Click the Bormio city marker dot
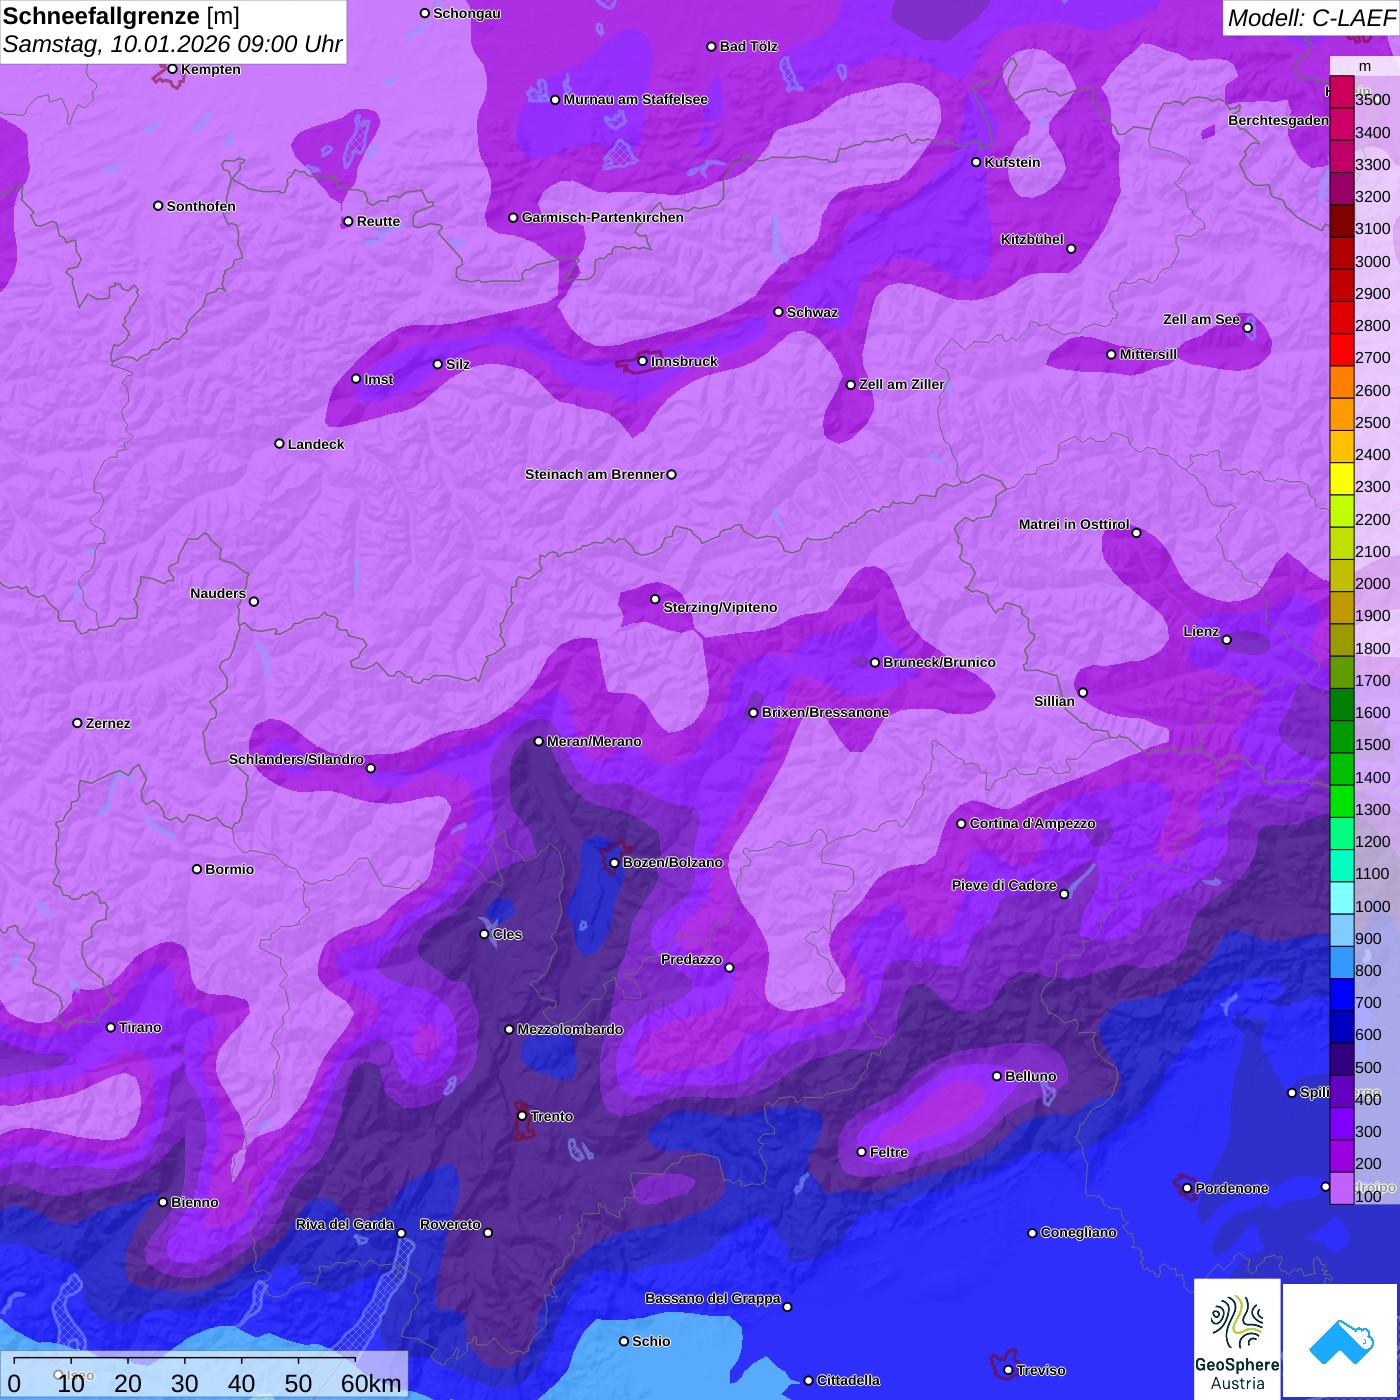Screen dimensions: 1400x1400 [197, 869]
